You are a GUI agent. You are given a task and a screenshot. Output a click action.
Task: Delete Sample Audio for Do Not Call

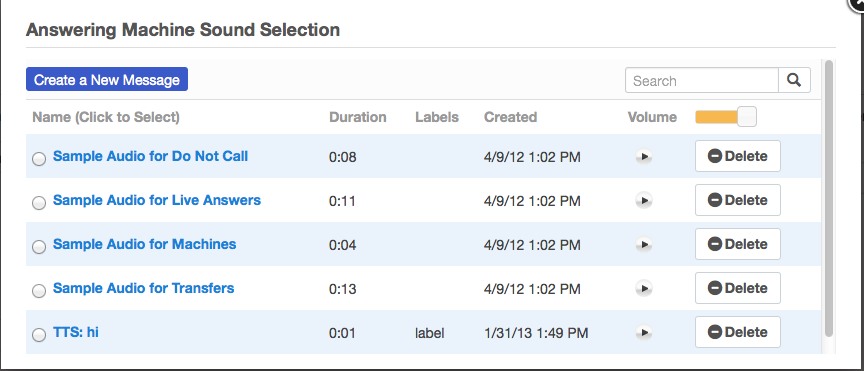738,156
